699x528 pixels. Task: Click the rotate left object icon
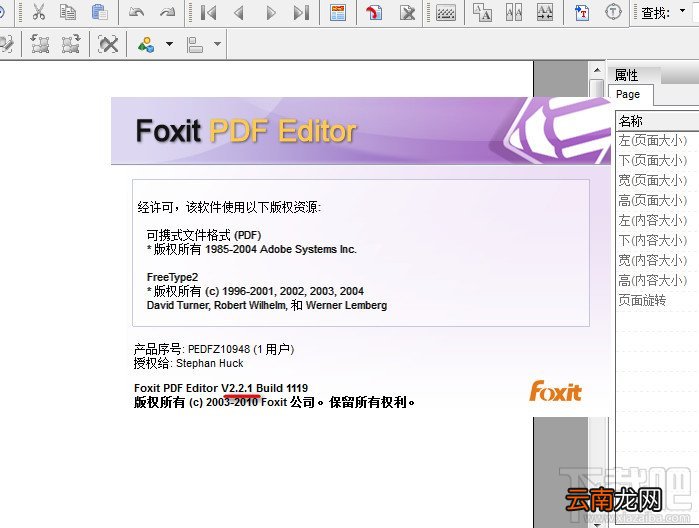click(40, 44)
